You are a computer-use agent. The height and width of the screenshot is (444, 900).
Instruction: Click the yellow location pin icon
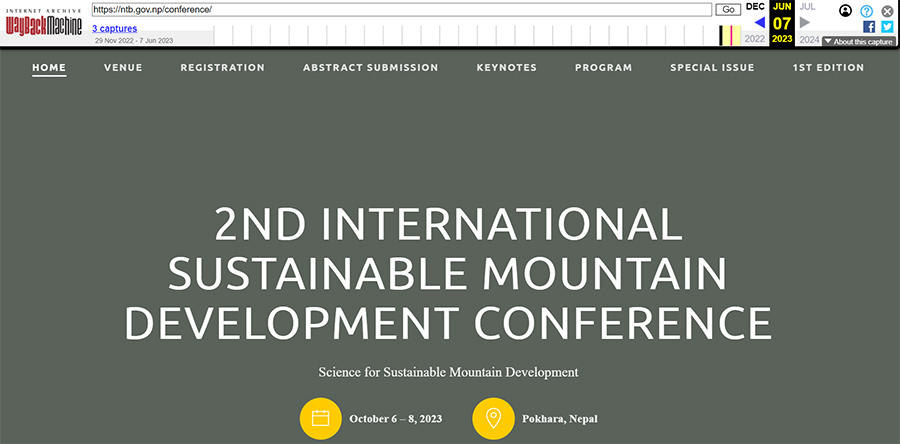pyautogui.click(x=493, y=419)
